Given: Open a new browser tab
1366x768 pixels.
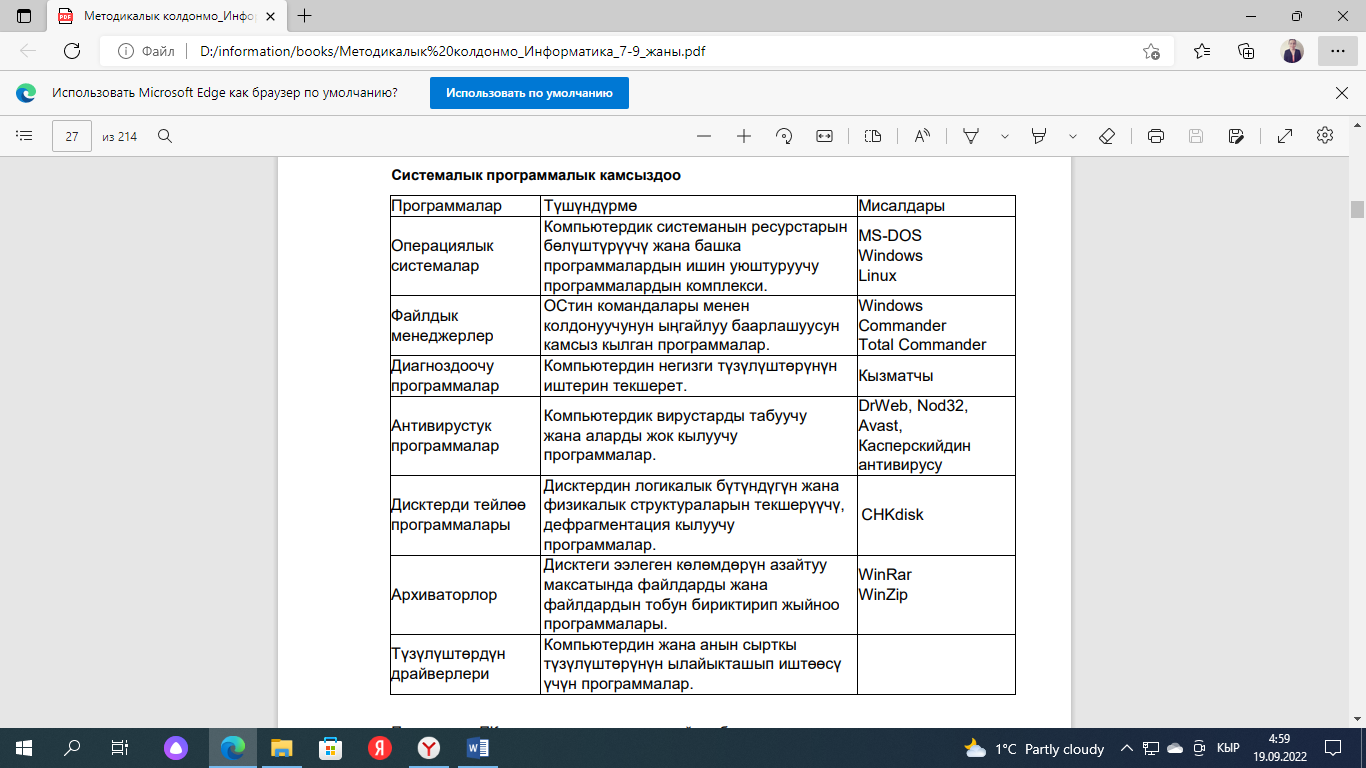Looking at the screenshot, I should pyautogui.click(x=305, y=16).
